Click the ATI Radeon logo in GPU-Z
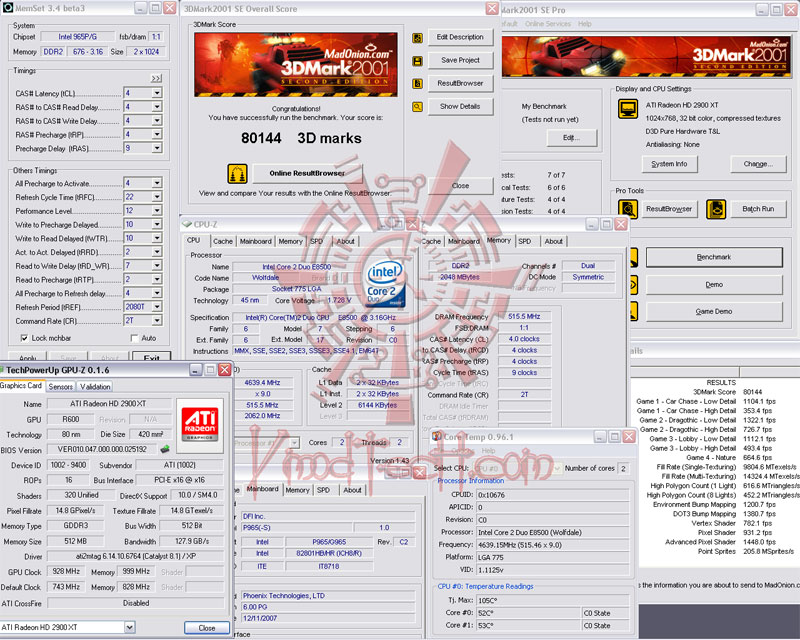Viewport: 800px width, 640px height. point(200,425)
